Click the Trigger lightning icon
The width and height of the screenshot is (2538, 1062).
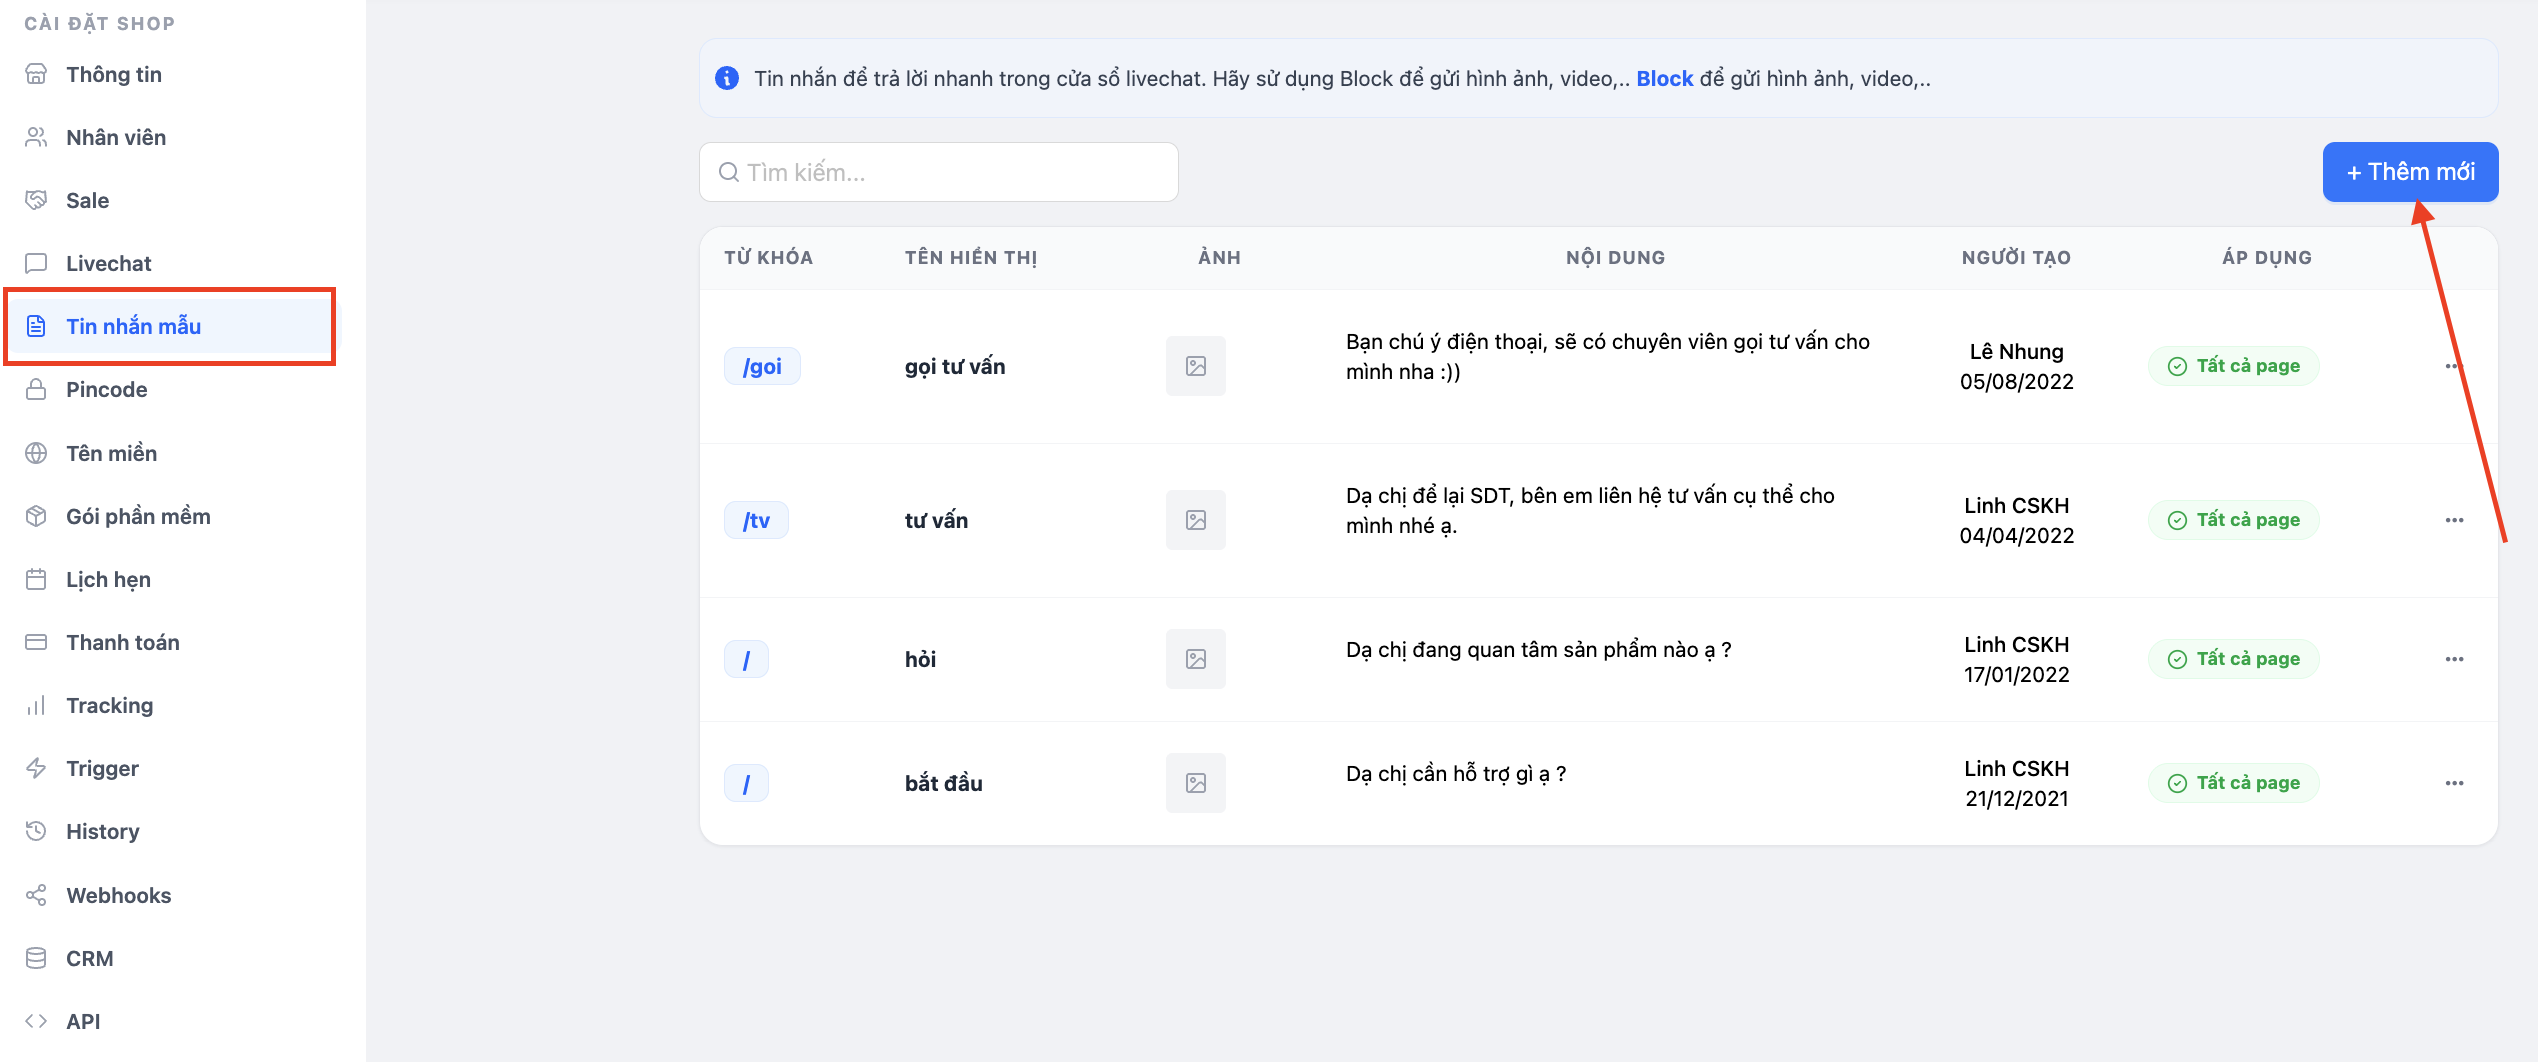point(36,768)
